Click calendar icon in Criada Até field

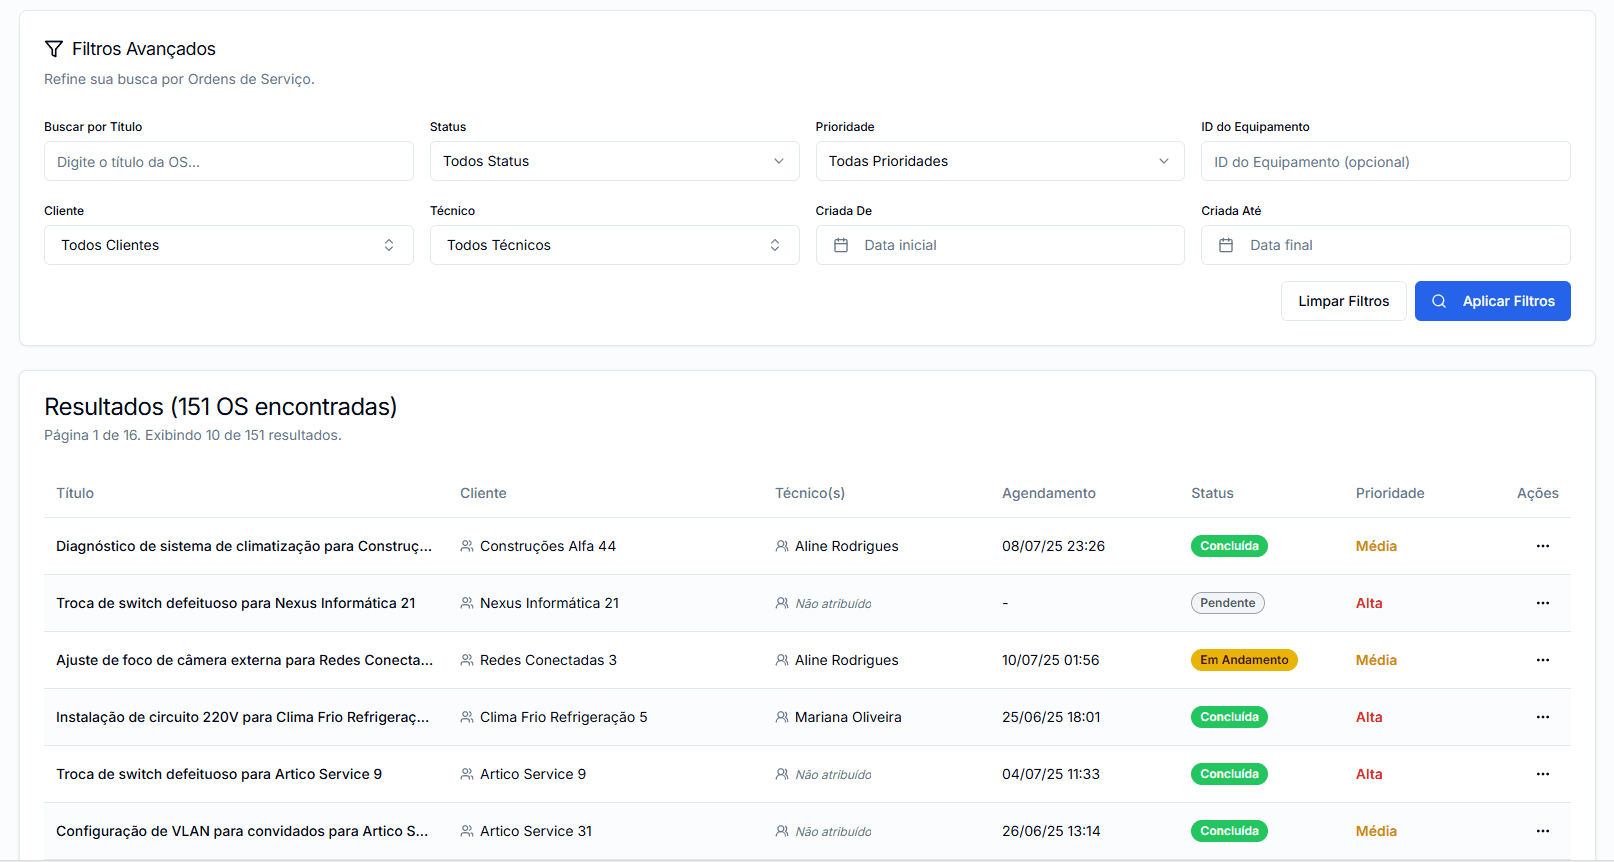point(1226,245)
